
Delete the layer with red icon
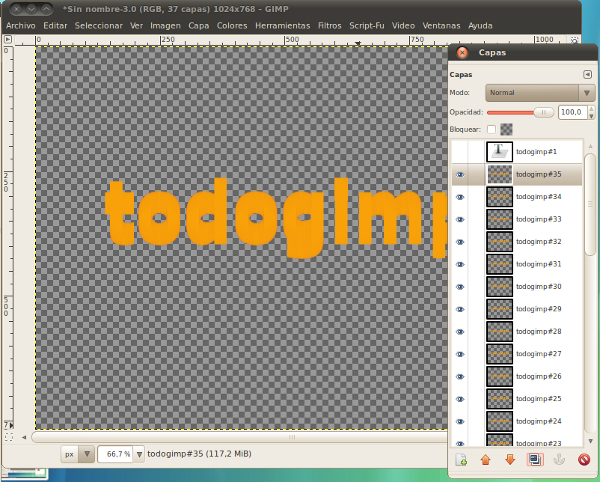(583, 460)
